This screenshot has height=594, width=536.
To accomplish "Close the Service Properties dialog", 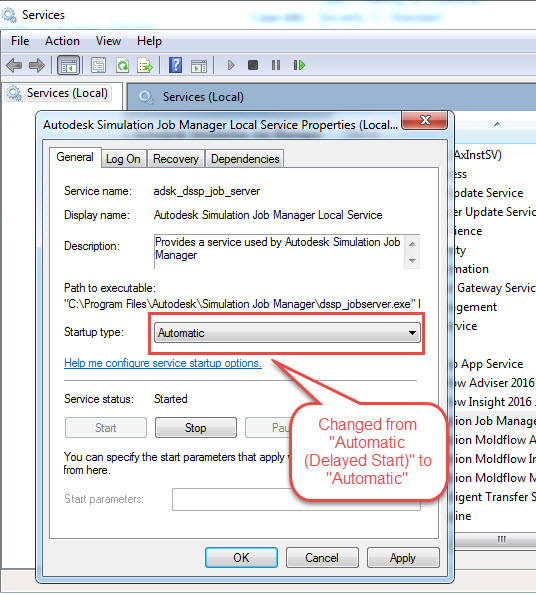I will coord(425,120).
